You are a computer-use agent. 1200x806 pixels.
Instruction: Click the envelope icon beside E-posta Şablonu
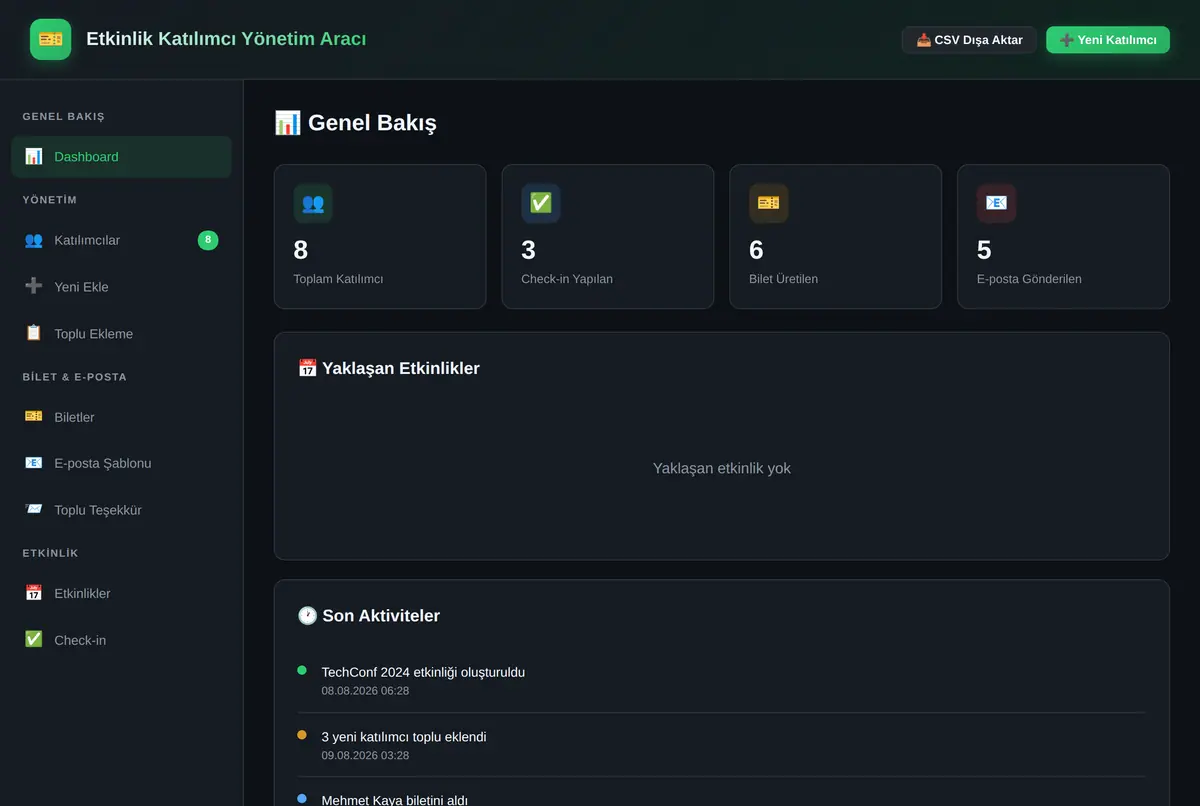34,463
